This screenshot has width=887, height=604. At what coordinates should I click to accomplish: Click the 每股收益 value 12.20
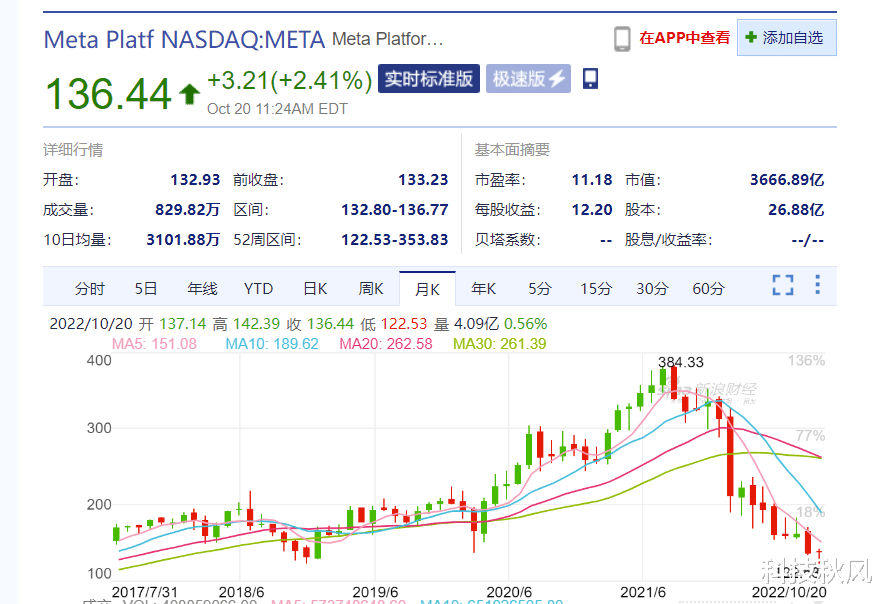coord(592,210)
